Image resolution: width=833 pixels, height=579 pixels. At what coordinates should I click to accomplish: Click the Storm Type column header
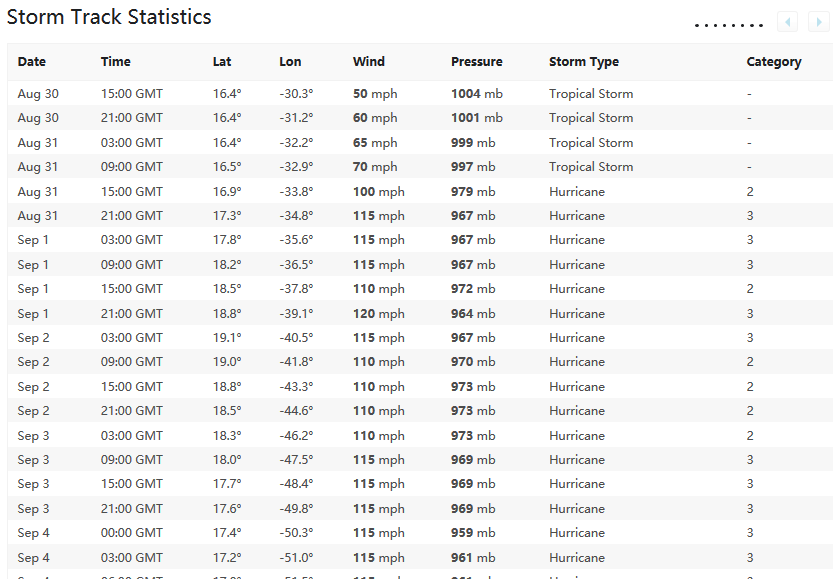pyautogui.click(x=584, y=62)
